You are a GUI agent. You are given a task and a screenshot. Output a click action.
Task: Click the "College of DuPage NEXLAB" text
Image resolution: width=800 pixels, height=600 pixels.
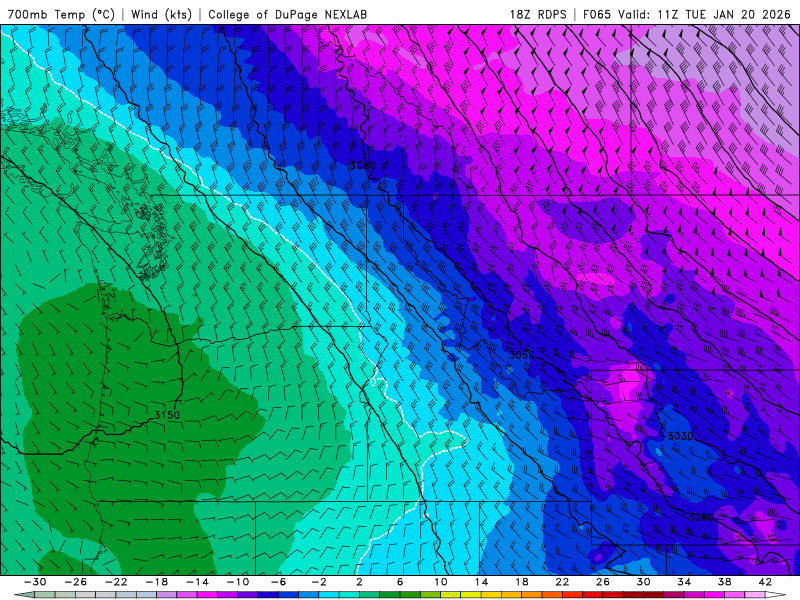(287, 14)
